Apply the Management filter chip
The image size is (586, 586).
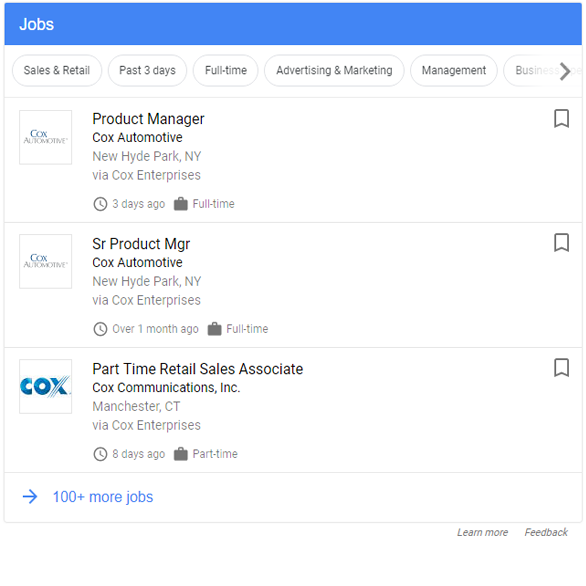[x=454, y=70]
